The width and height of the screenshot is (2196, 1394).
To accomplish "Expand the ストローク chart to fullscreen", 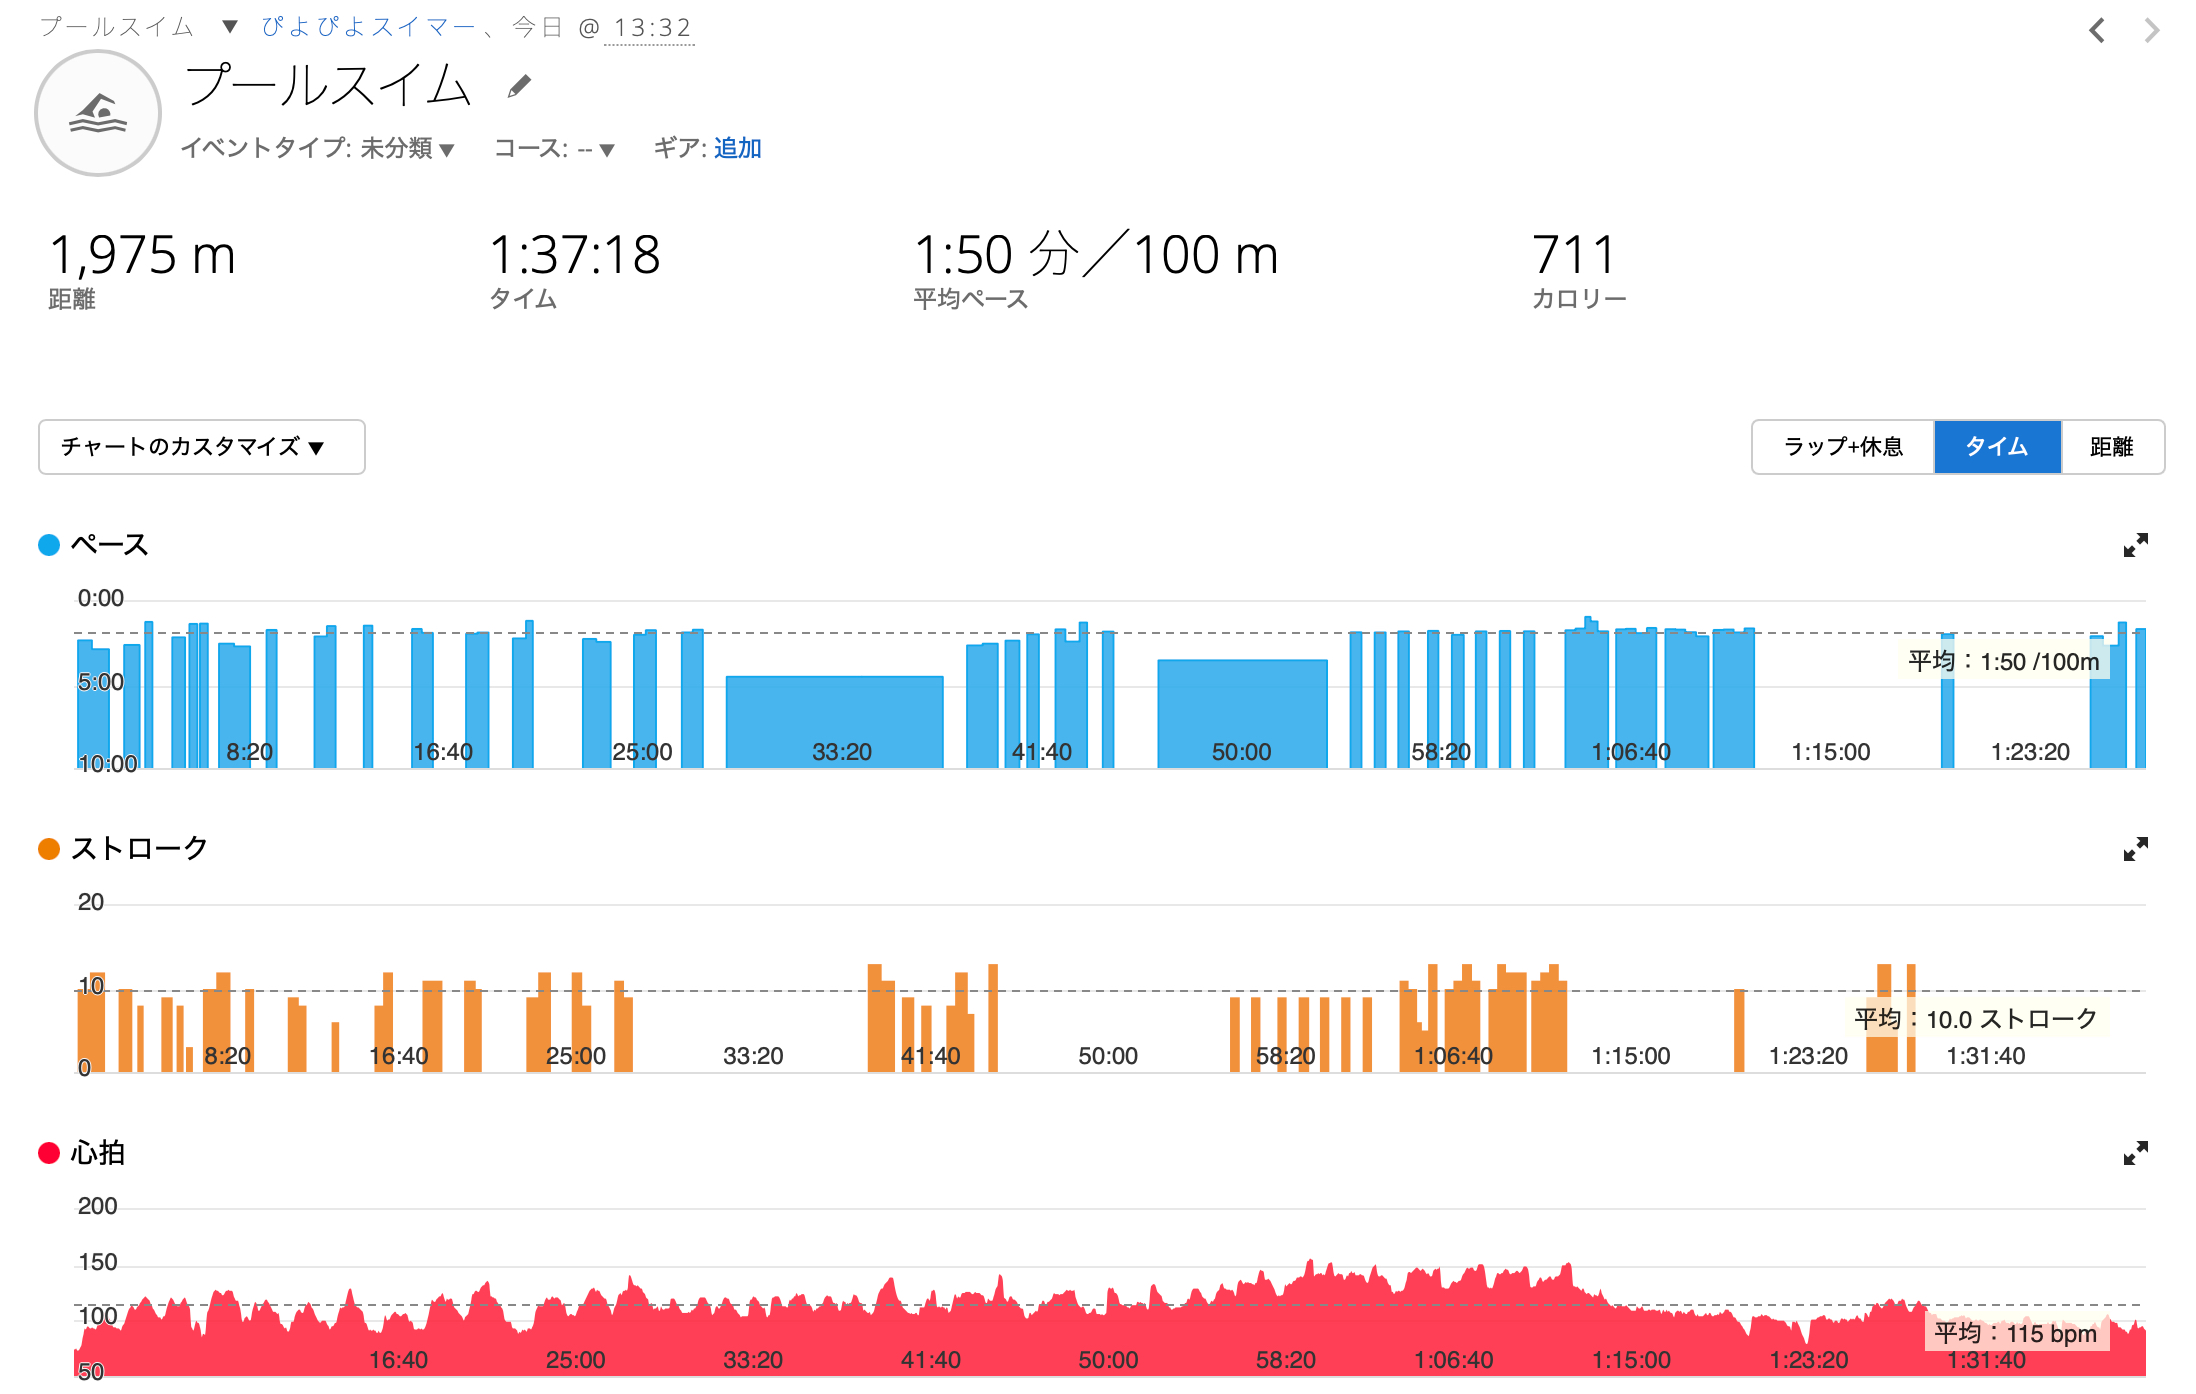I will [x=2135, y=849].
